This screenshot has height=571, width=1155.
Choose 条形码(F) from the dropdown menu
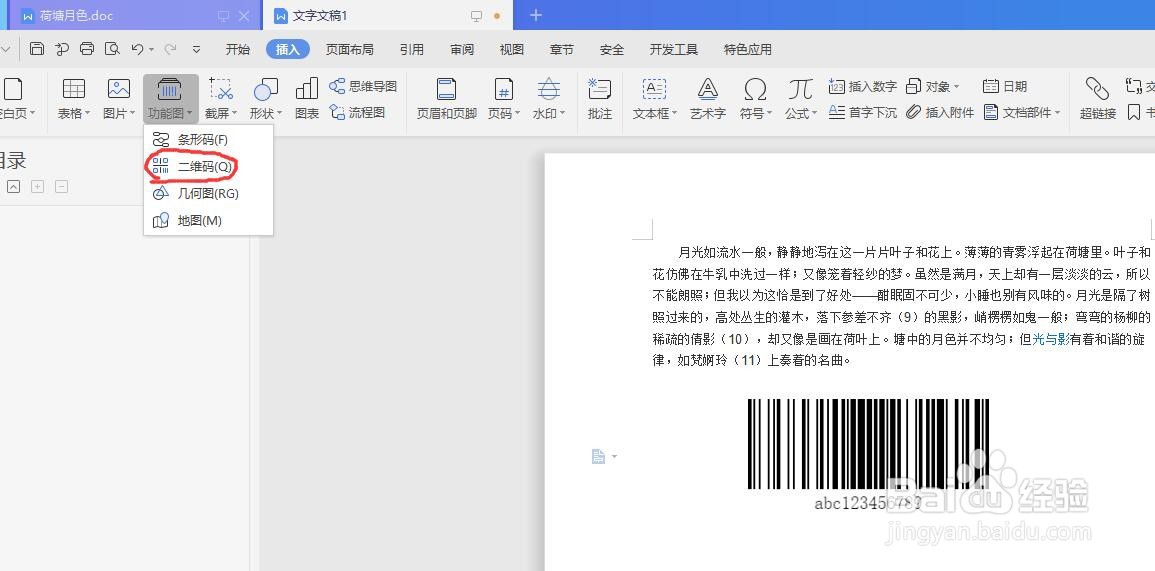(208, 139)
